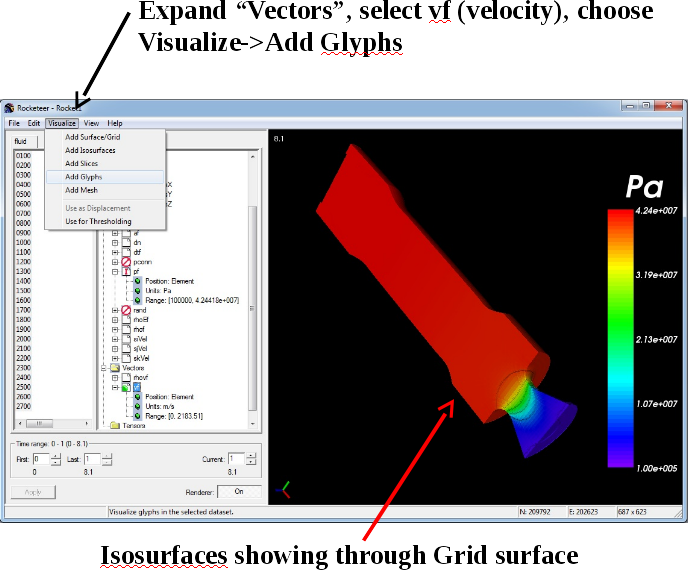This screenshot has width=688, height=570.
Task: Click the document icon beside dn
Action: point(126,242)
